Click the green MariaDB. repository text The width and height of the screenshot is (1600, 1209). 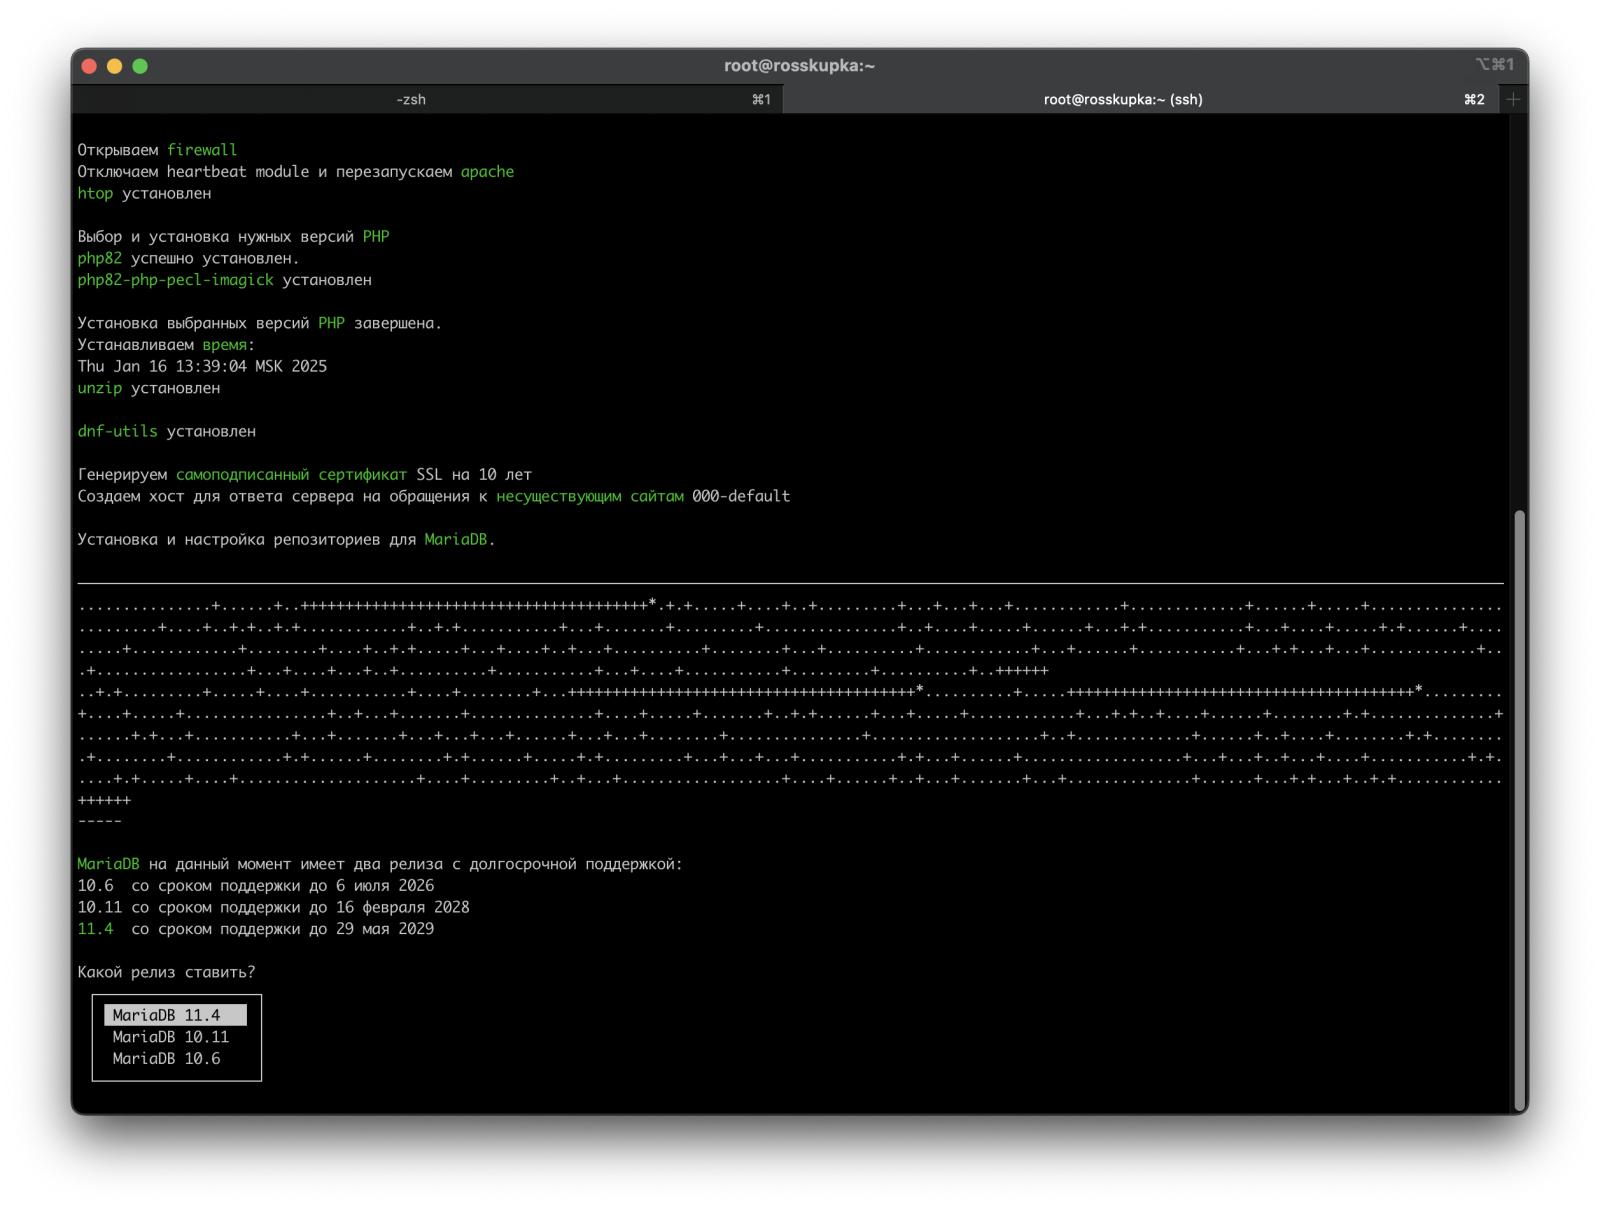(460, 540)
